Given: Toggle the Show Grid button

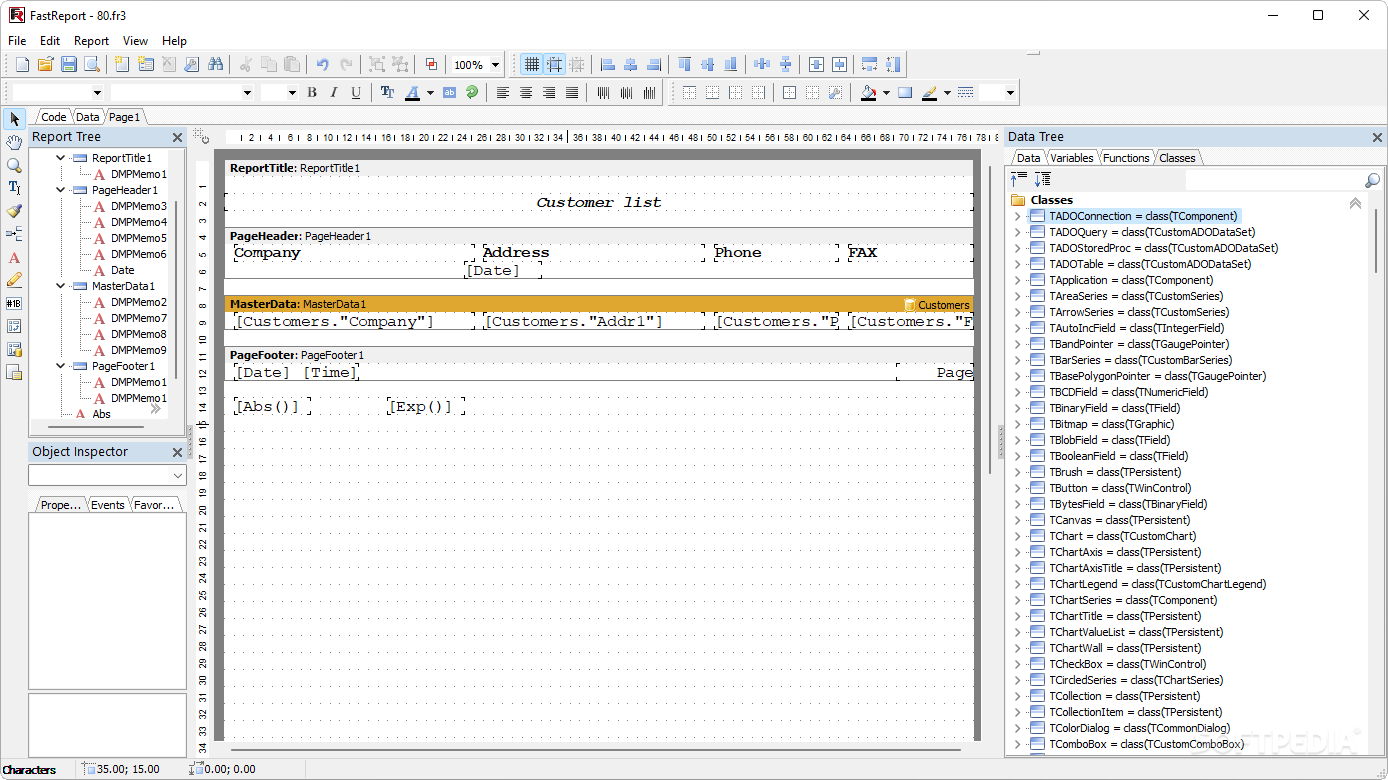Looking at the screenshot, I should (531, 64).
